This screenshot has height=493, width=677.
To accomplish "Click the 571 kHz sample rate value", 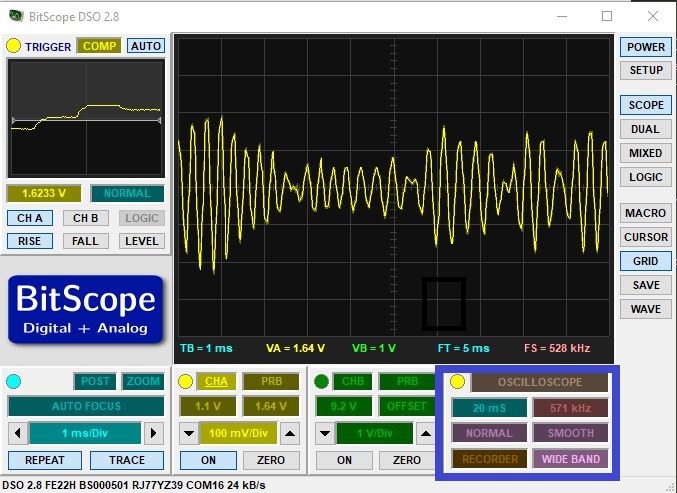I will click(x=570, y=408).
